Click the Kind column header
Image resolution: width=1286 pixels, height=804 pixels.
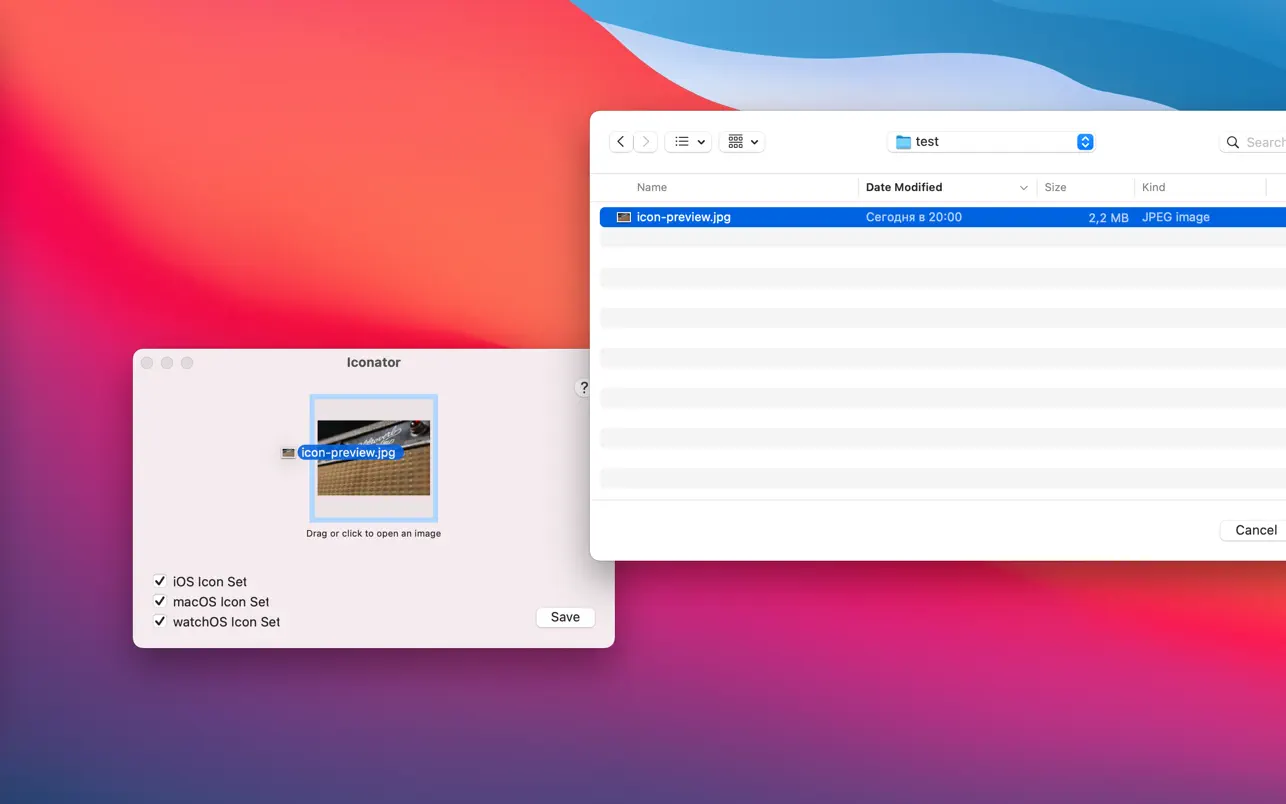click(x=1153, y=187)
